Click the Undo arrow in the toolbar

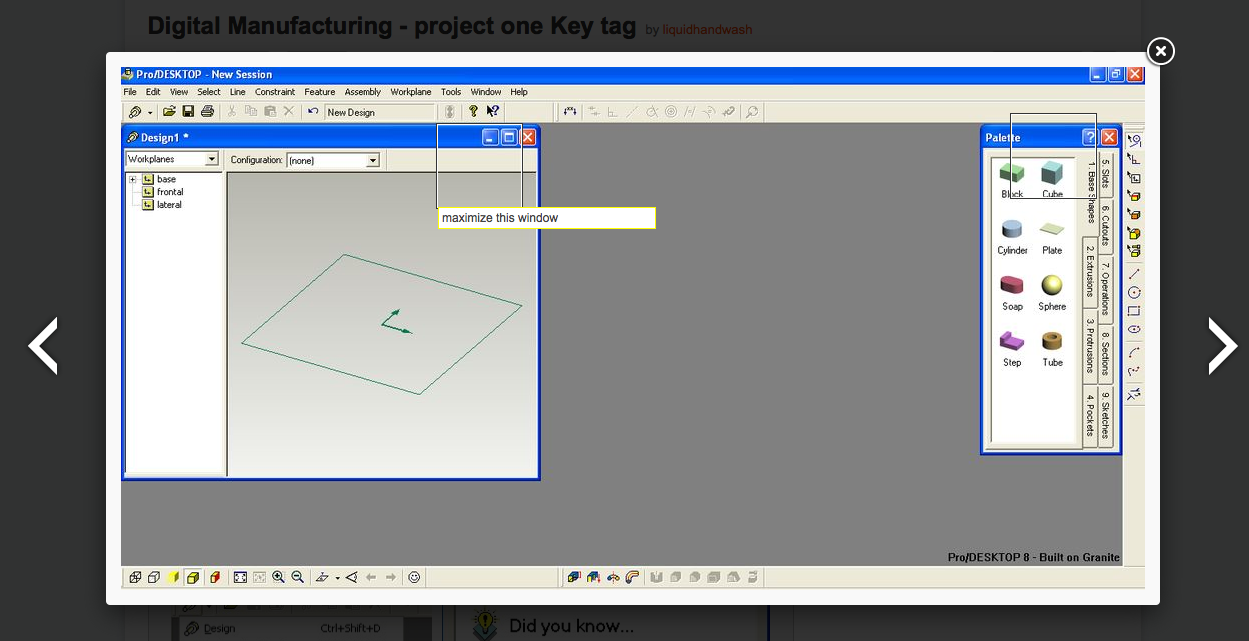tap(313, 111)
